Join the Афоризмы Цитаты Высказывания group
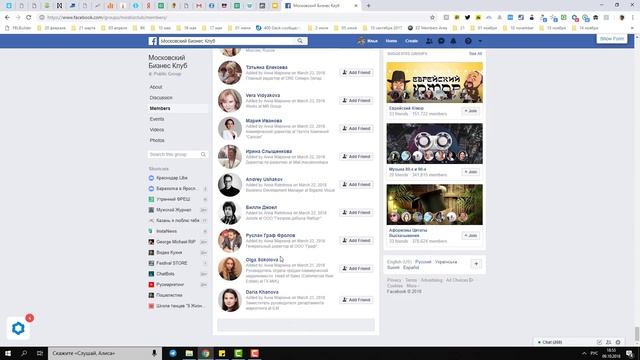This screenshot has width=640, height=360. pyautogui.click(x=471, y=236)
